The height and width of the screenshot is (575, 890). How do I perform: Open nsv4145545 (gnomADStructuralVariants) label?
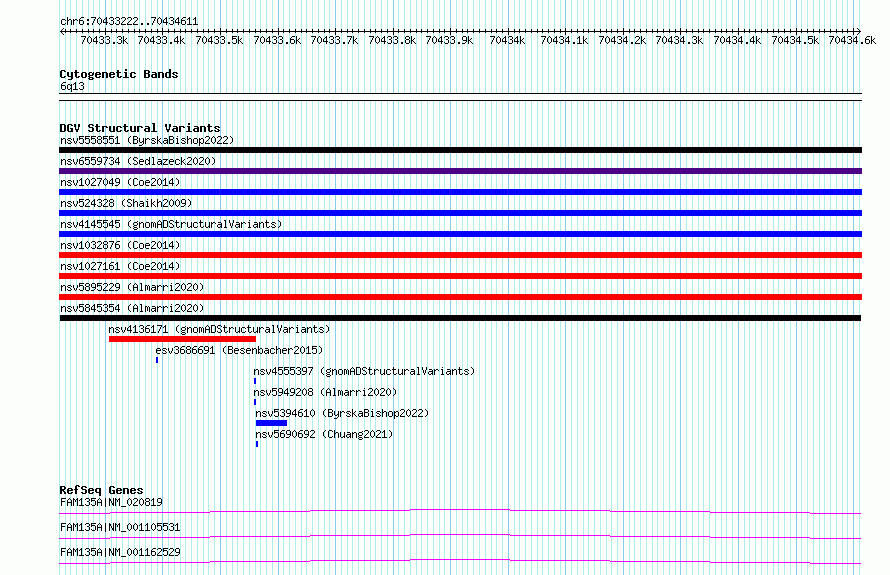[x=171, y=224]
